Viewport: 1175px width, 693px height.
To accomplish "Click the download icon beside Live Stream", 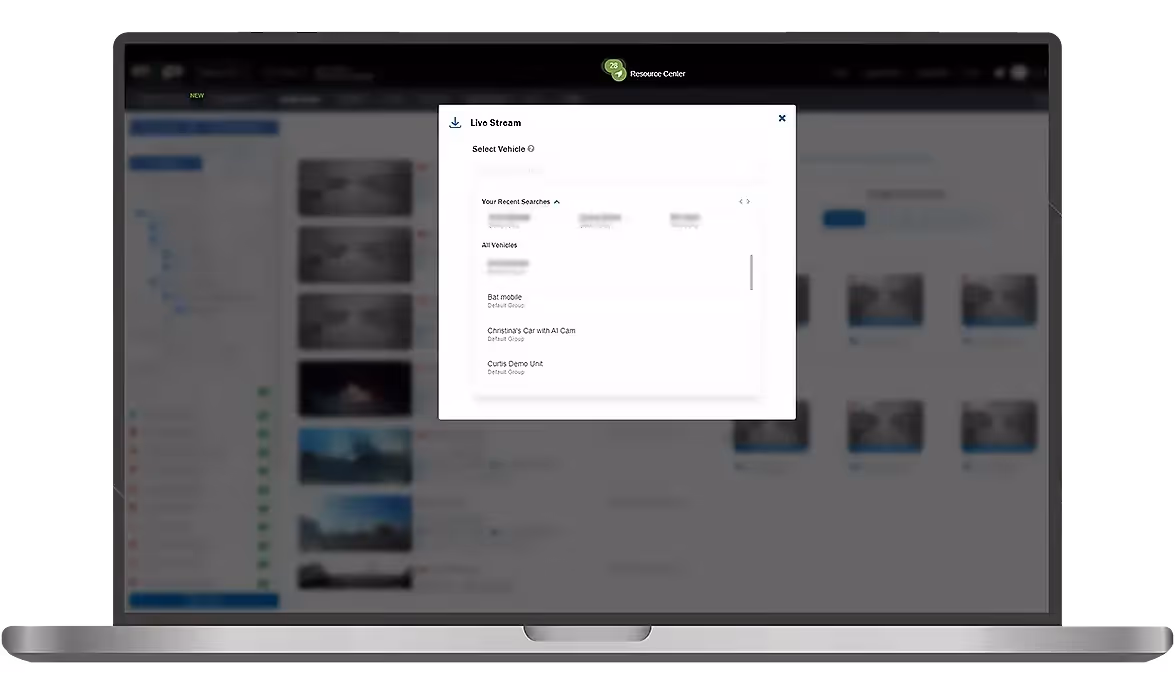I will point(455,123).
